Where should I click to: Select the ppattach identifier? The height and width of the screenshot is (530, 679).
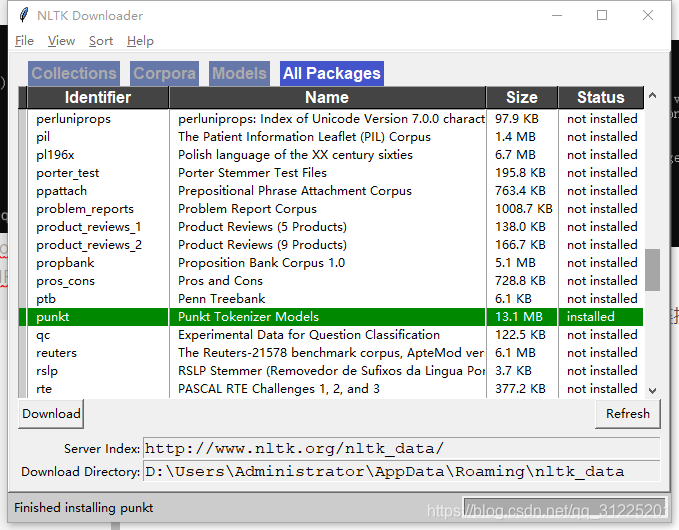pos(61,191)
